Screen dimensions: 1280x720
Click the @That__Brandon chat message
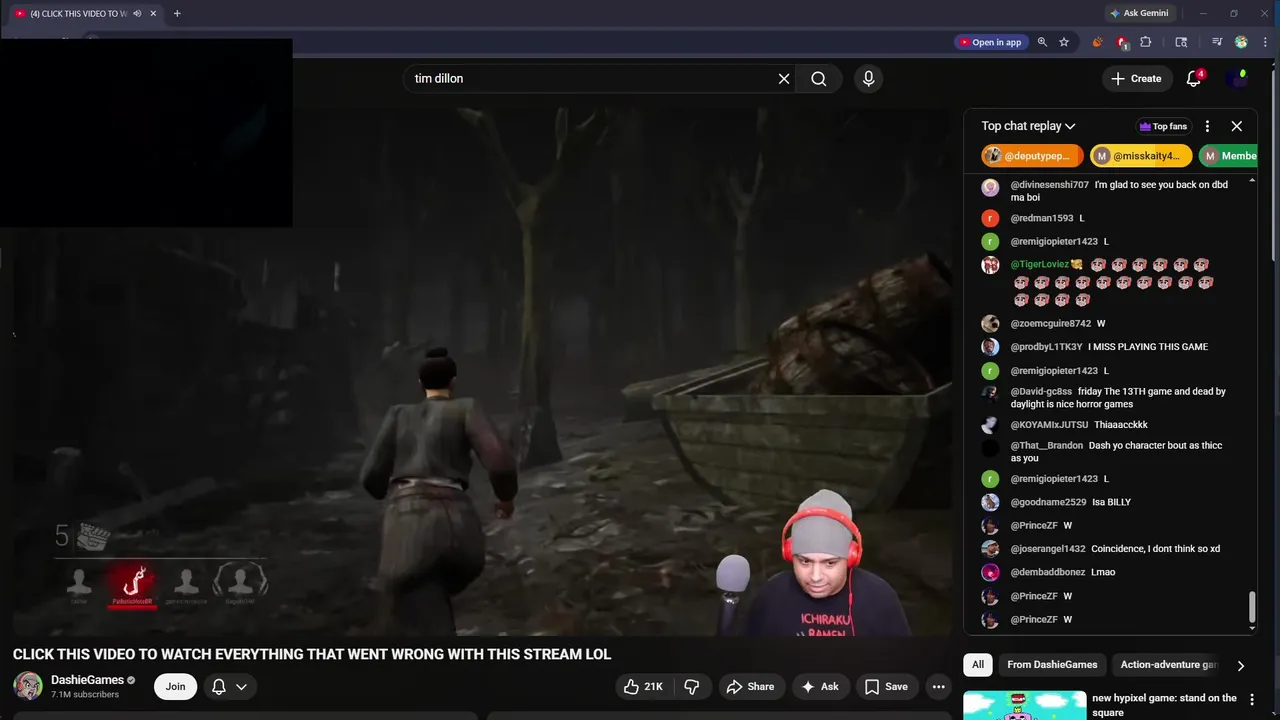point(1108,452)
